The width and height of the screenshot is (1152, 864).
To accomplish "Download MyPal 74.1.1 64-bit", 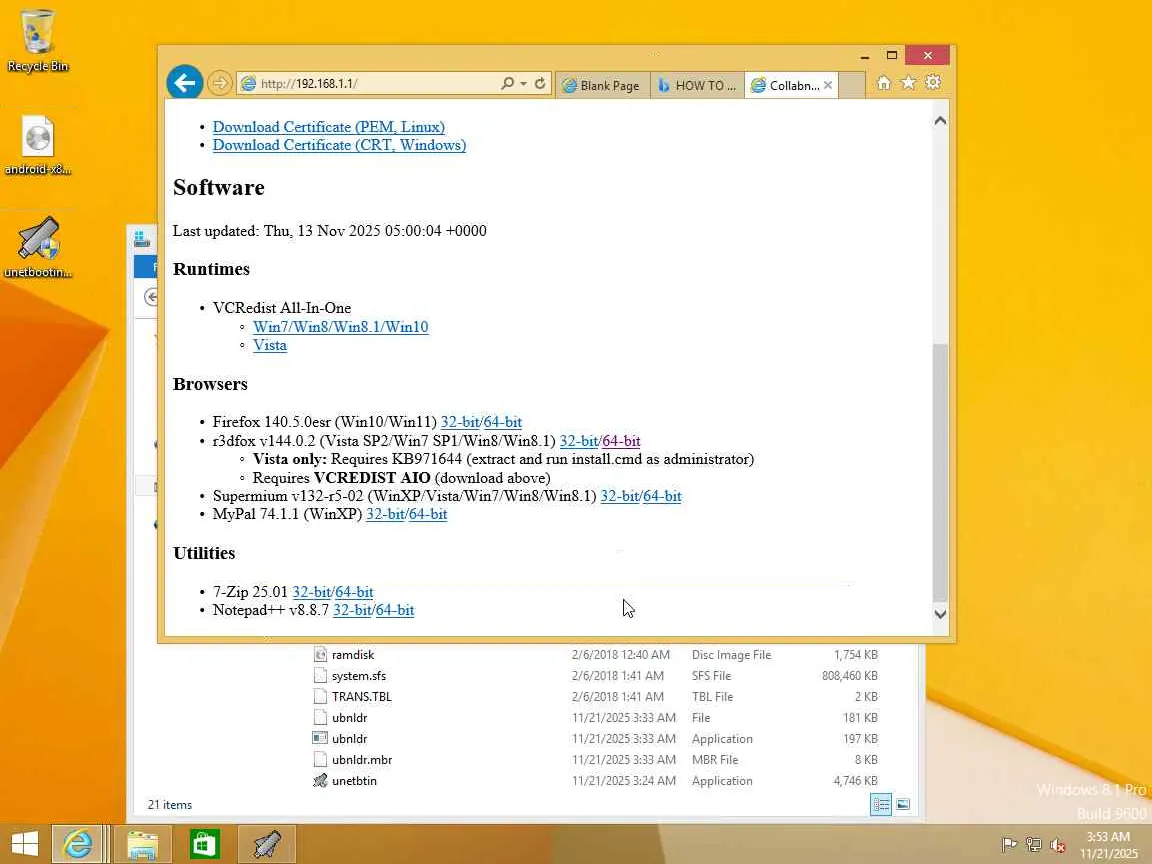I will click(428, 514).
